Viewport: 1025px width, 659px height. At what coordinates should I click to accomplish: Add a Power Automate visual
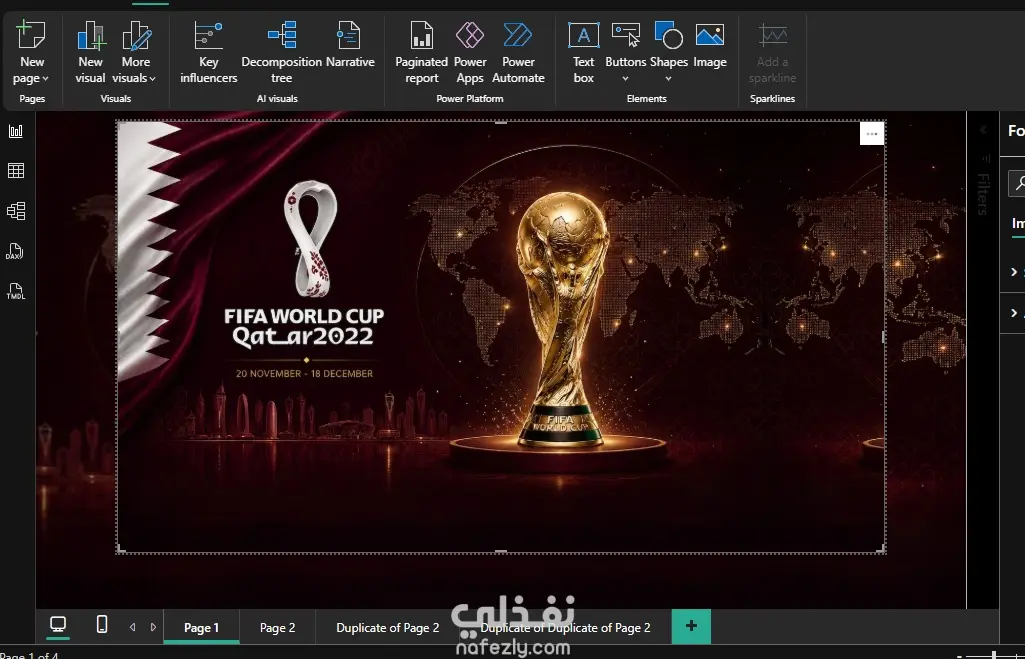(518, 52)
